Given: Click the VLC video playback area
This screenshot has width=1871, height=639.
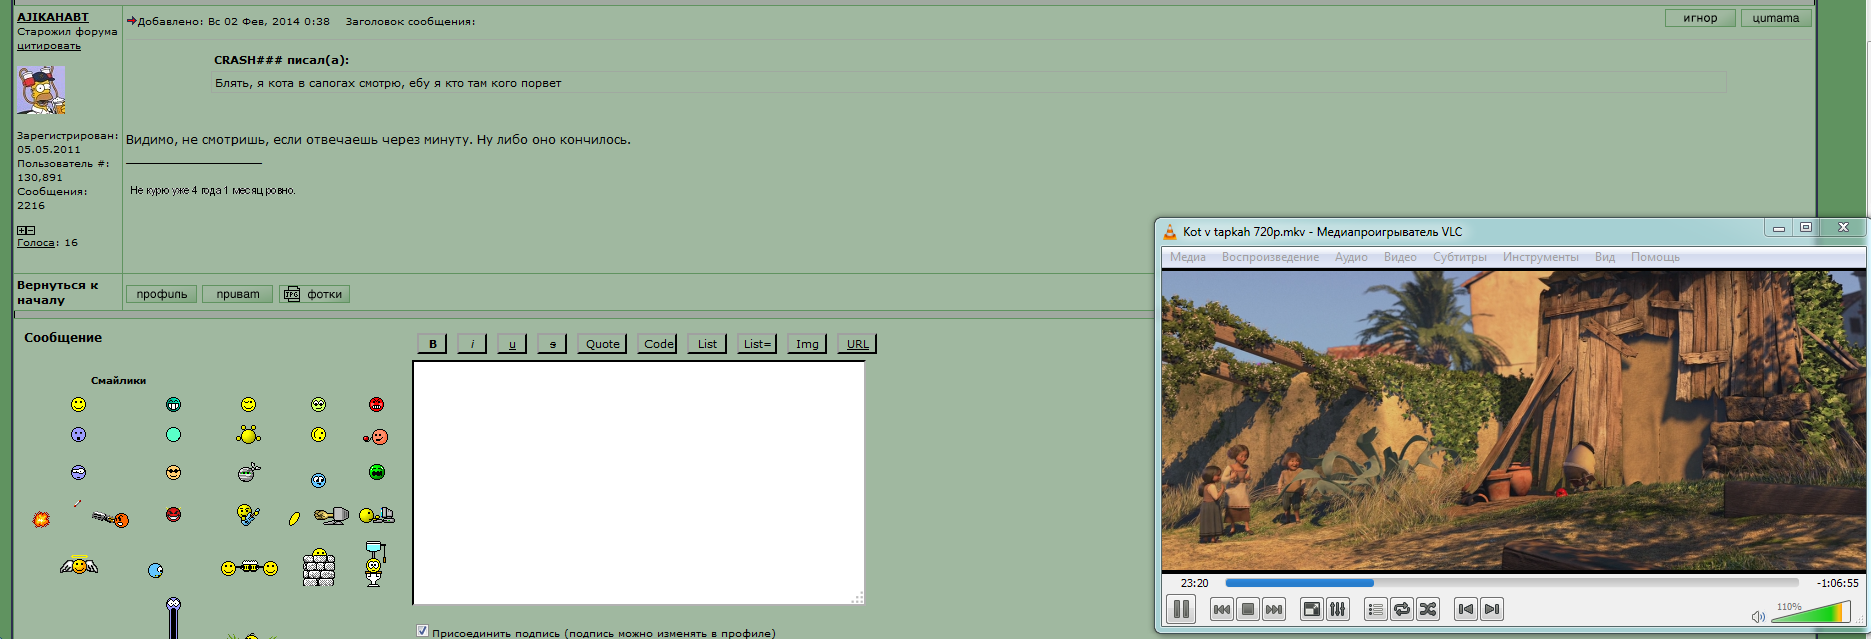Looking at the screenshot, I should tap(1513, 420).
